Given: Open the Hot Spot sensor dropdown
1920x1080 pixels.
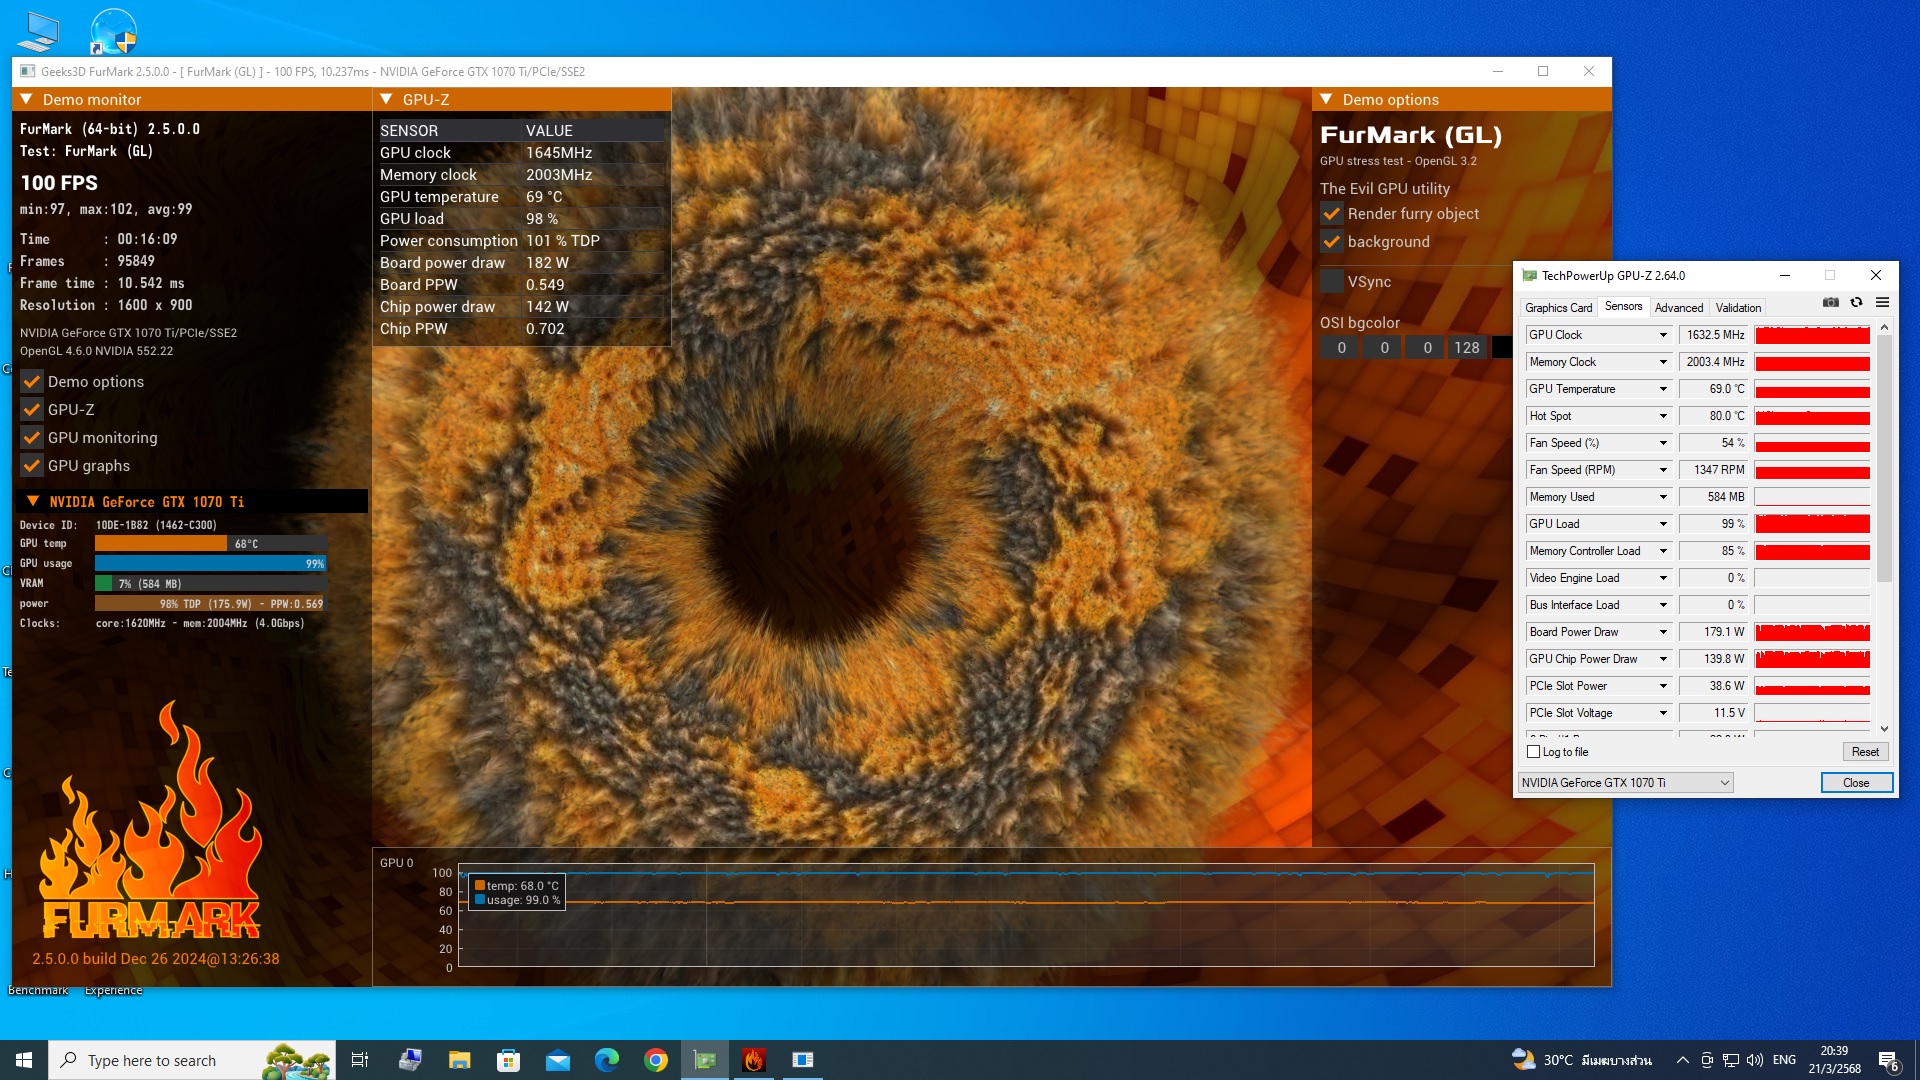Looking at the screenshot, I should pyautogui.click(x=1663, y=416).
